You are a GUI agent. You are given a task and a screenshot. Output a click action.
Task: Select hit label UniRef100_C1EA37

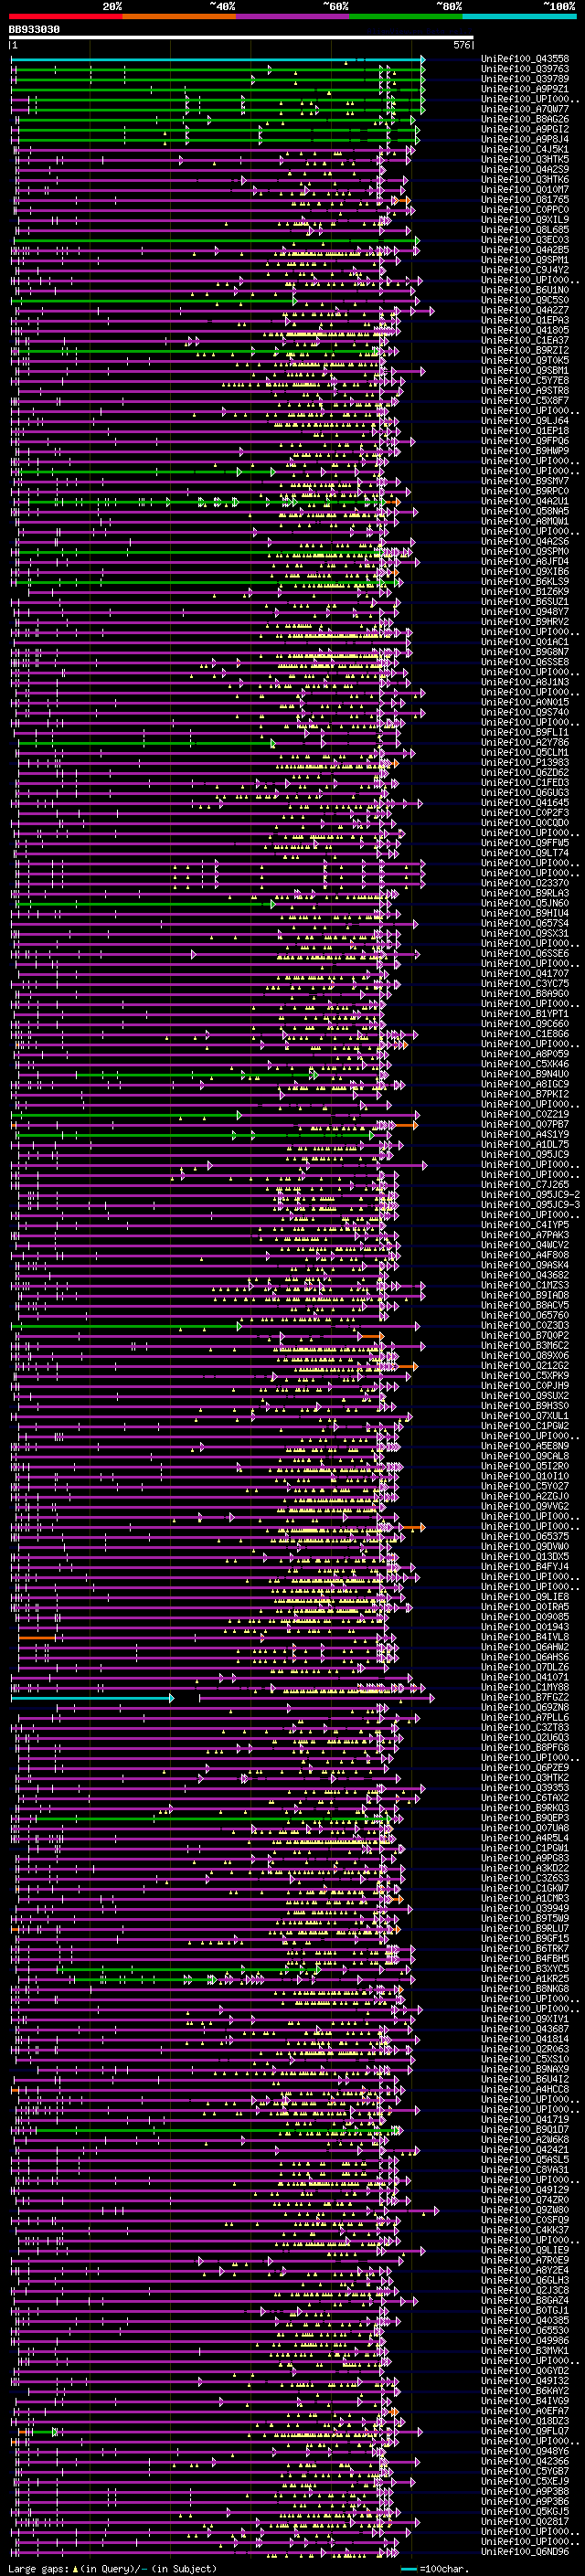(525, 340)
